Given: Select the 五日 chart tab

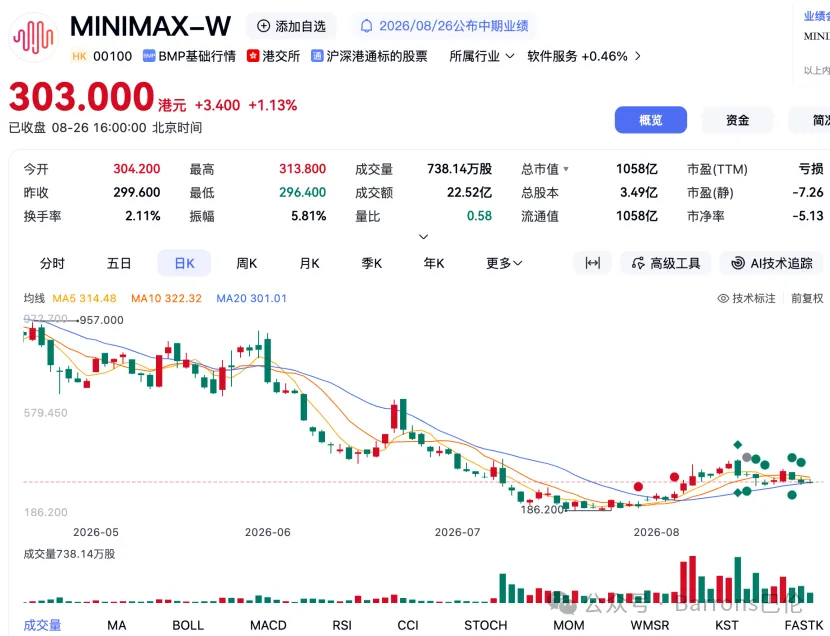Looking at the screenshot, I should tap(119, 263).
